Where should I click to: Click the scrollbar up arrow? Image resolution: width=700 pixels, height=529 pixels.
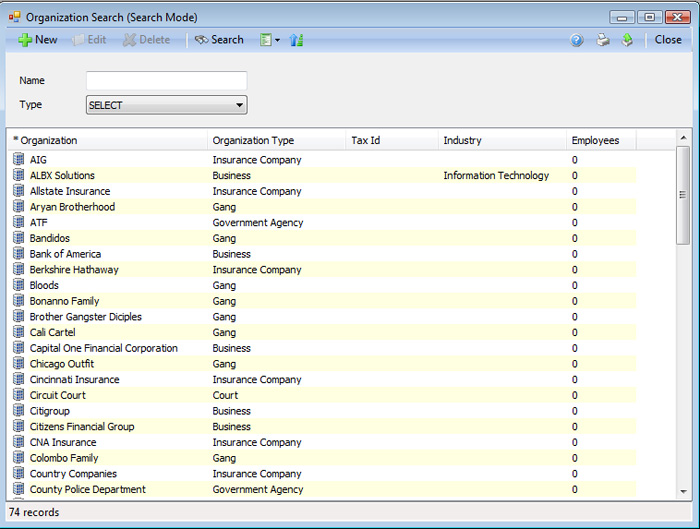pos(683,138)
